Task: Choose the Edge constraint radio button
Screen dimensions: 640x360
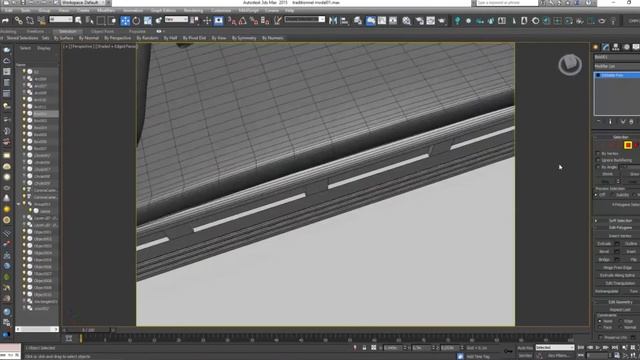Action: 621,321
